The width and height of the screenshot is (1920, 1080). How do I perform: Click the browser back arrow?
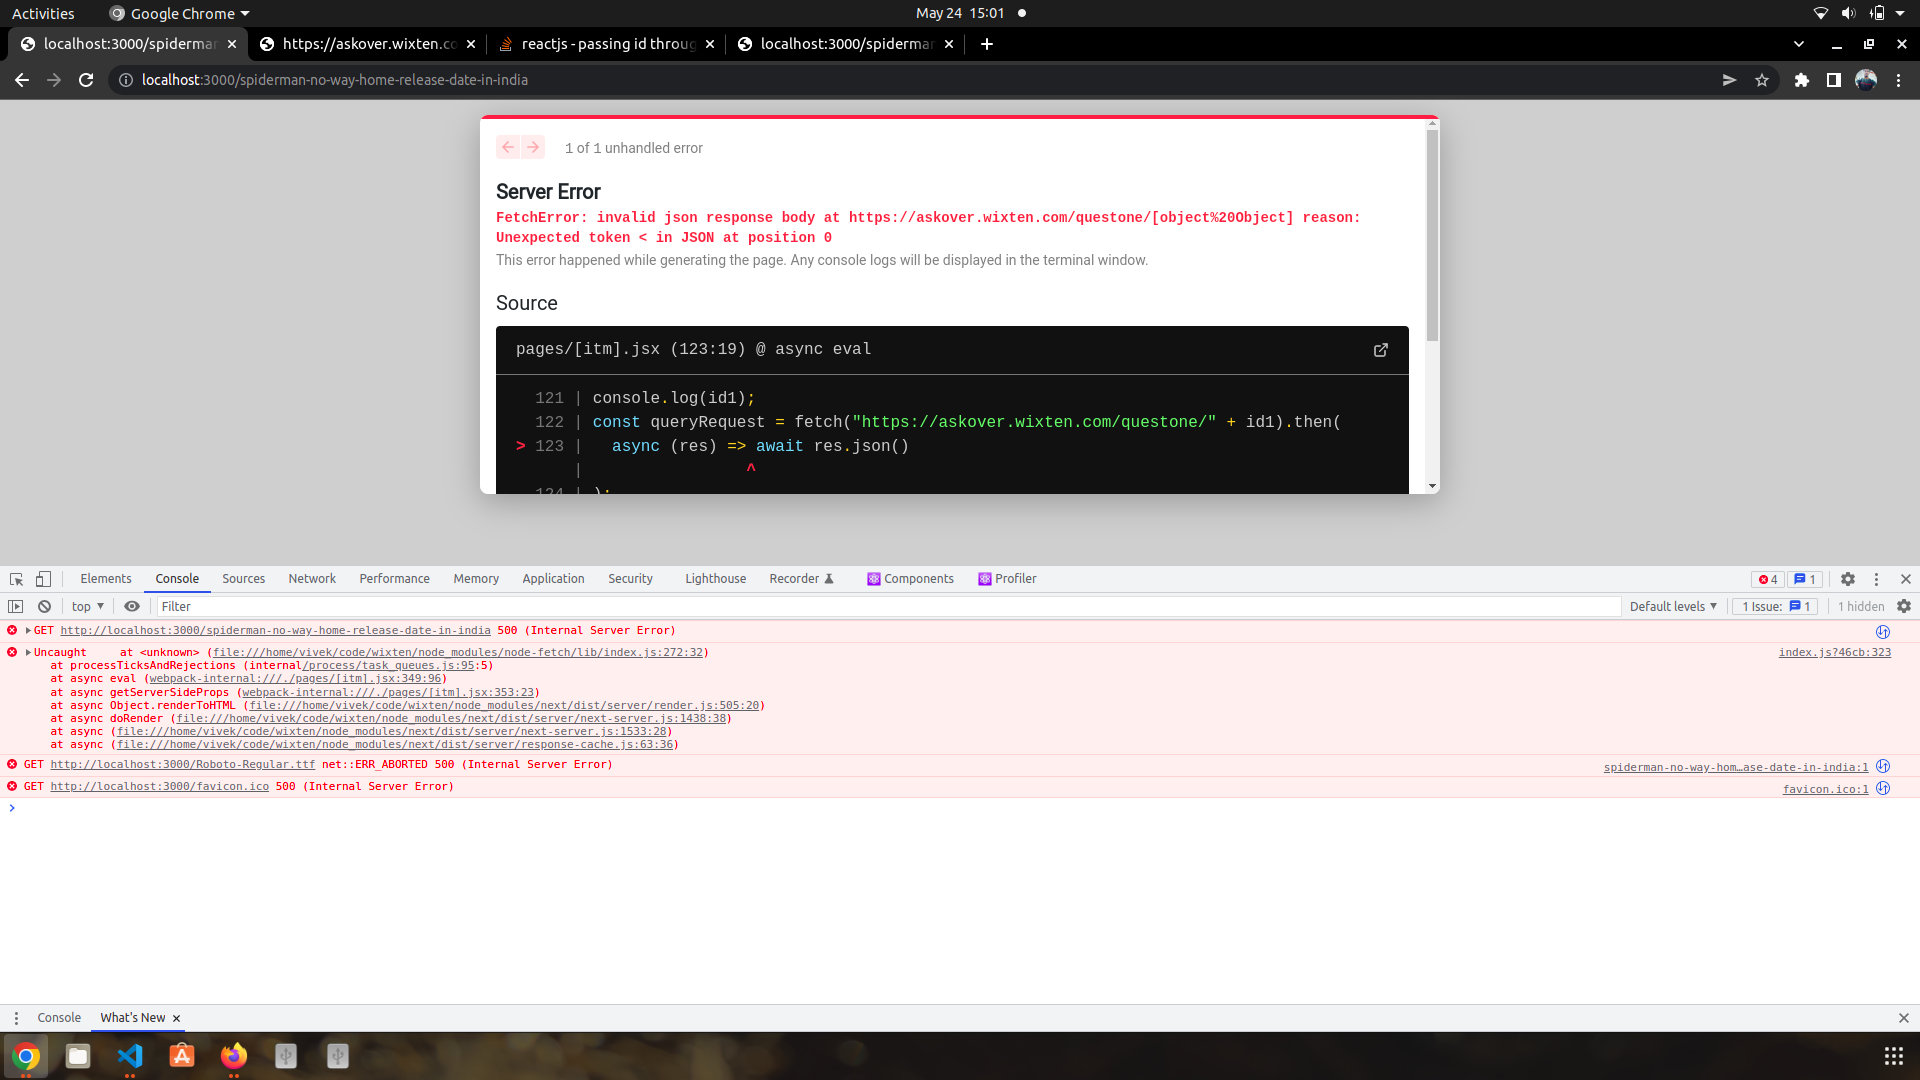22,80
